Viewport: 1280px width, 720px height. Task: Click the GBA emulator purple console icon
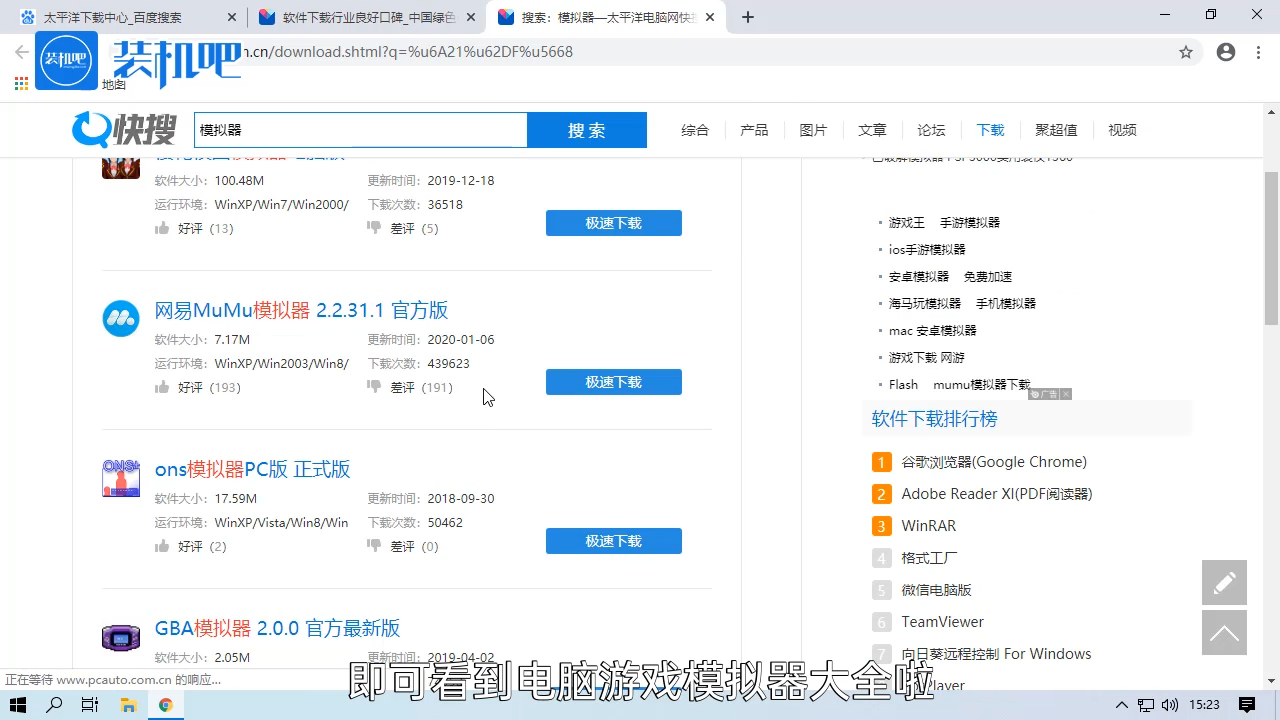click(x=120, y=637)
